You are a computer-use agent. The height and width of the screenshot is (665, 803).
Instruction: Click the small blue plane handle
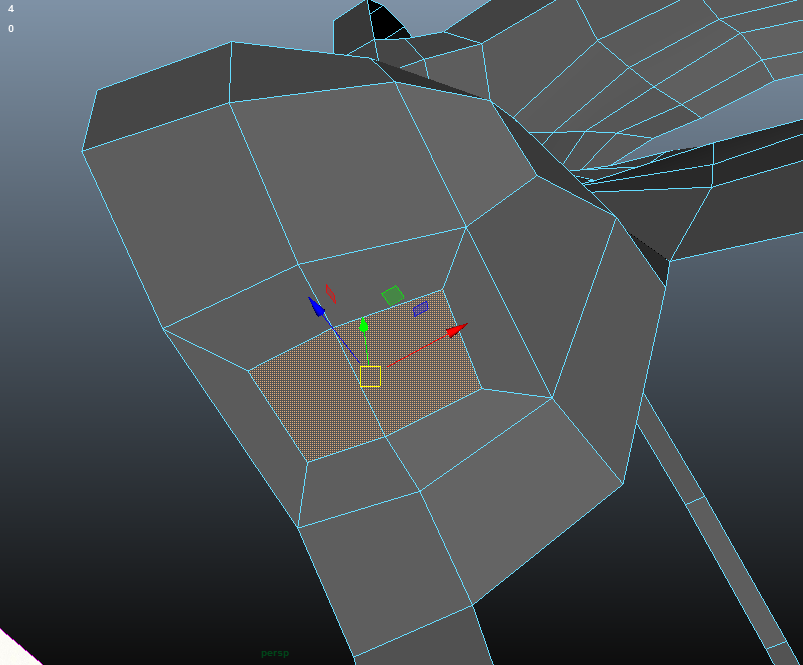tap(421, 309)
